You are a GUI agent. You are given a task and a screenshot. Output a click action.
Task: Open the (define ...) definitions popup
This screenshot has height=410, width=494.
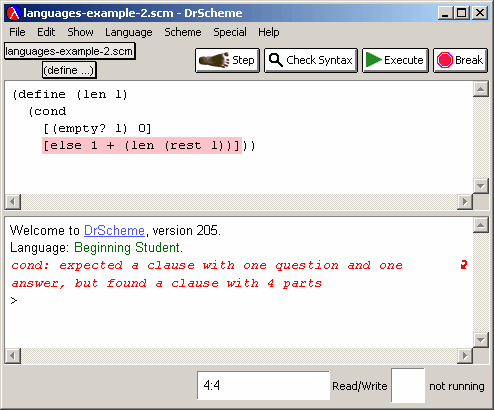(69, 70)
